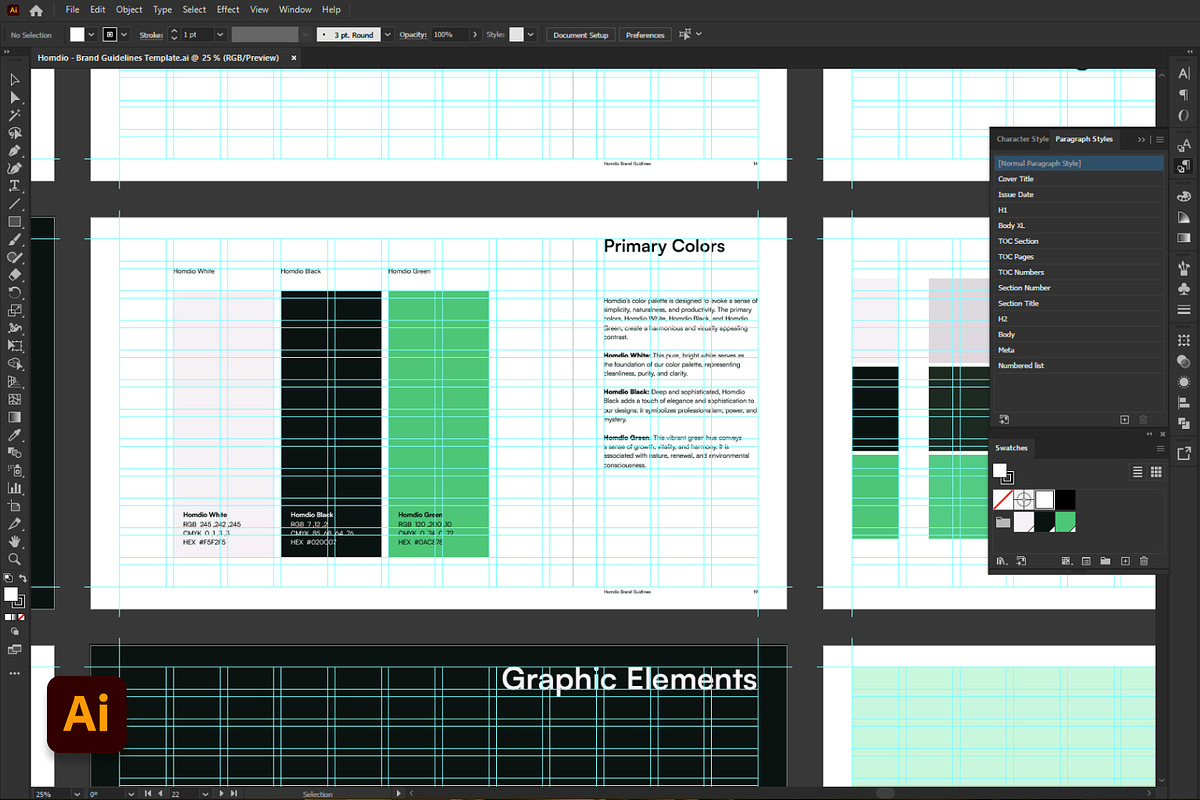Click the Primary Colors heading on artboard
The height and width of the screenshot is (800, 1200).
pyautogui.click(x=664, y=246)
